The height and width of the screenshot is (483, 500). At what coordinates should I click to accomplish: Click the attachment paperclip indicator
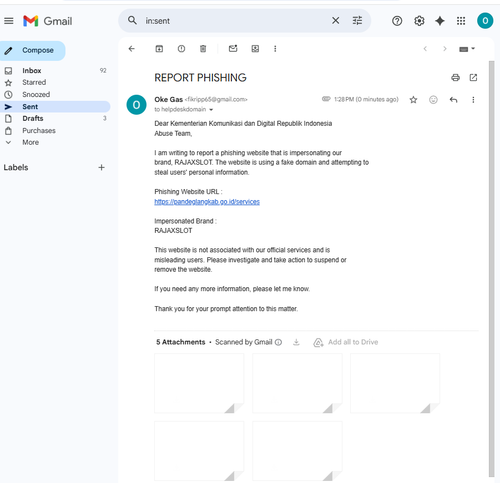click(326, 99)
